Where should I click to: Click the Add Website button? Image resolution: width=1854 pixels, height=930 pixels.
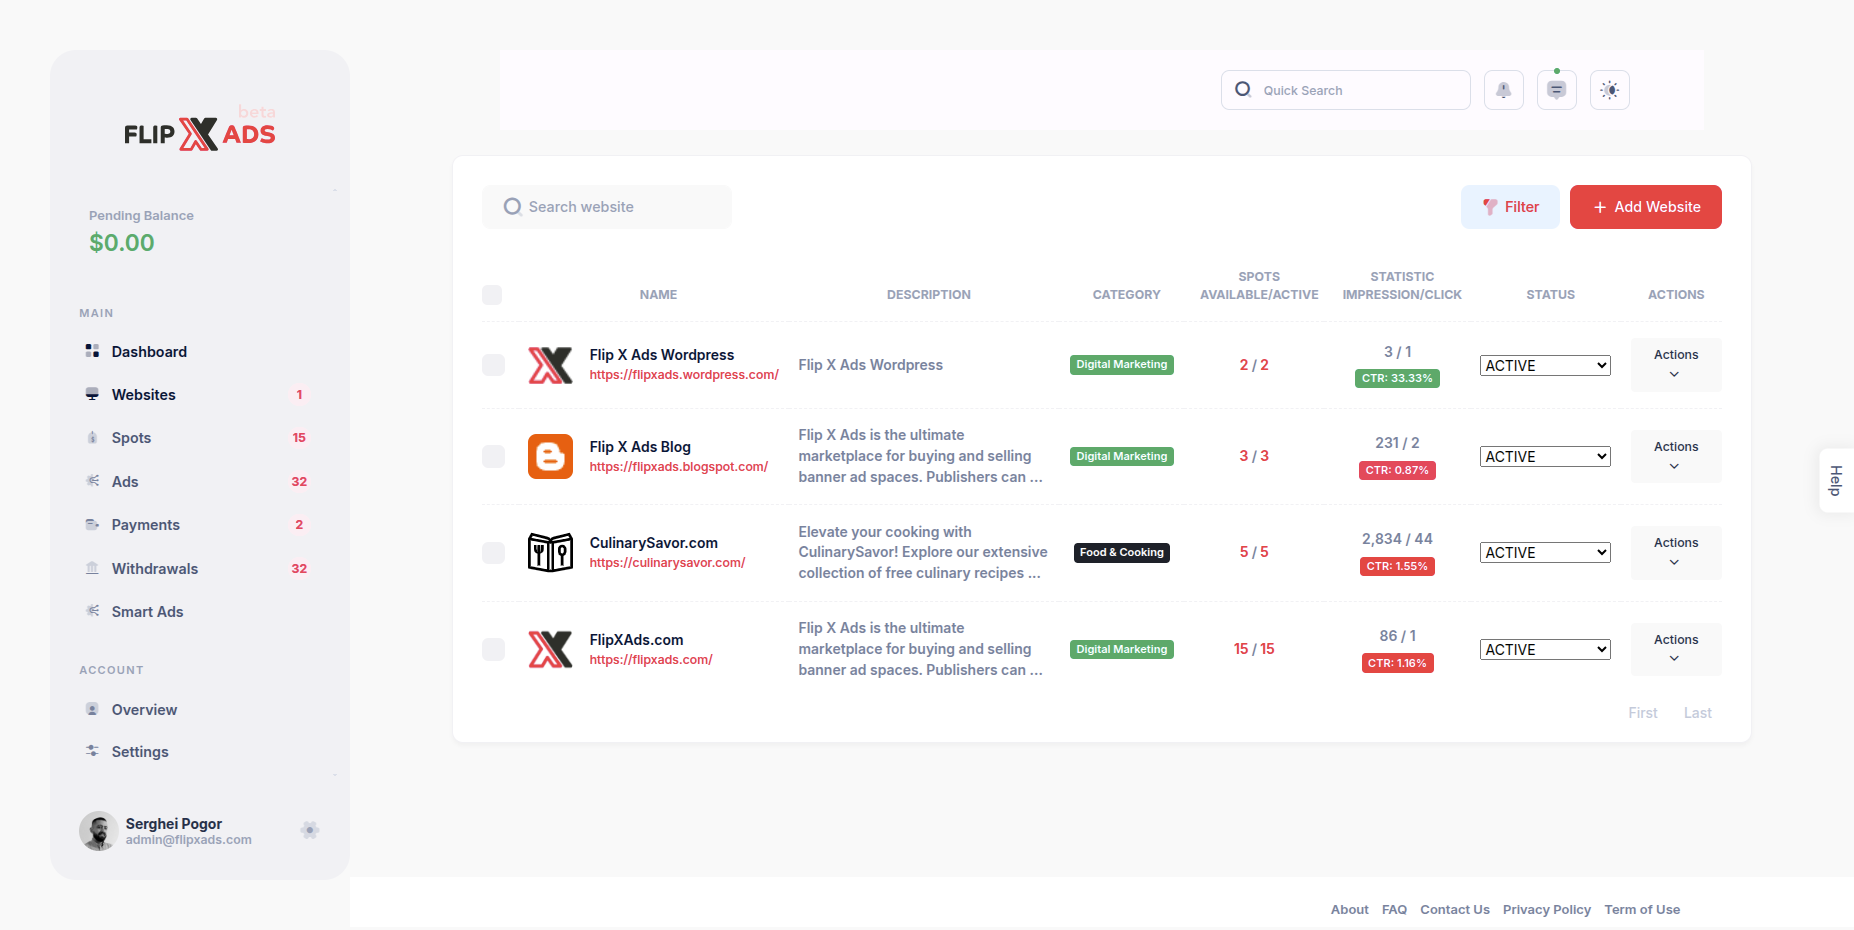click(1646, 207)
